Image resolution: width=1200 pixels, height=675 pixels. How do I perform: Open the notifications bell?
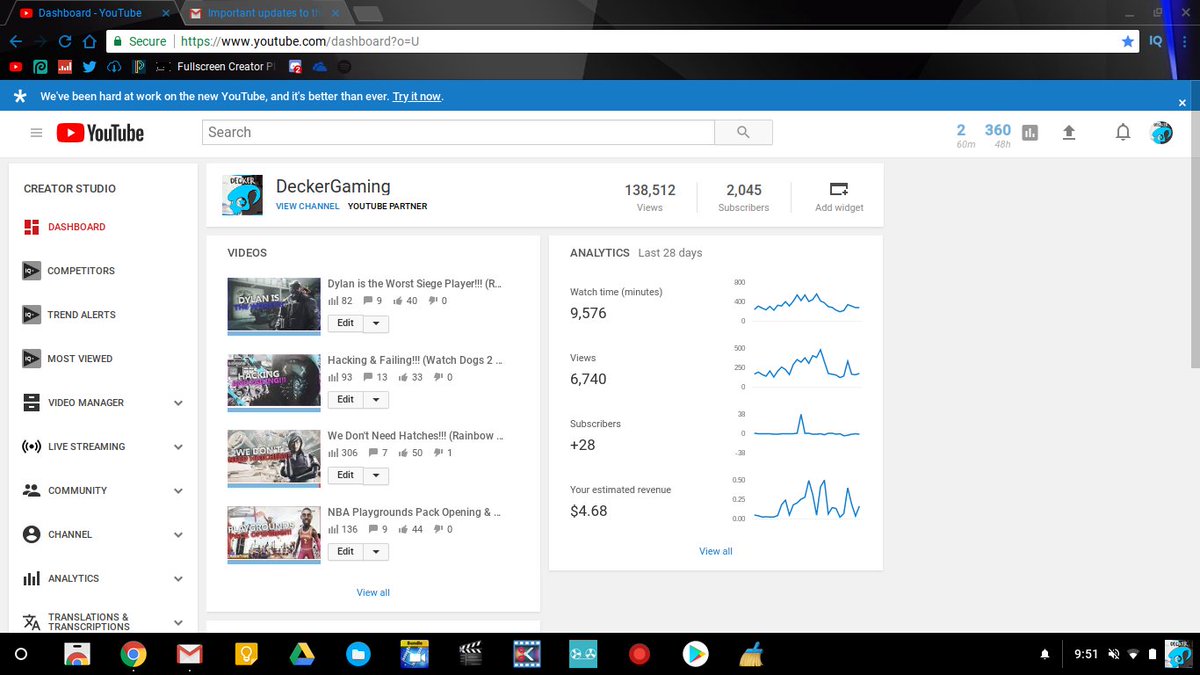pos(1123,132)
